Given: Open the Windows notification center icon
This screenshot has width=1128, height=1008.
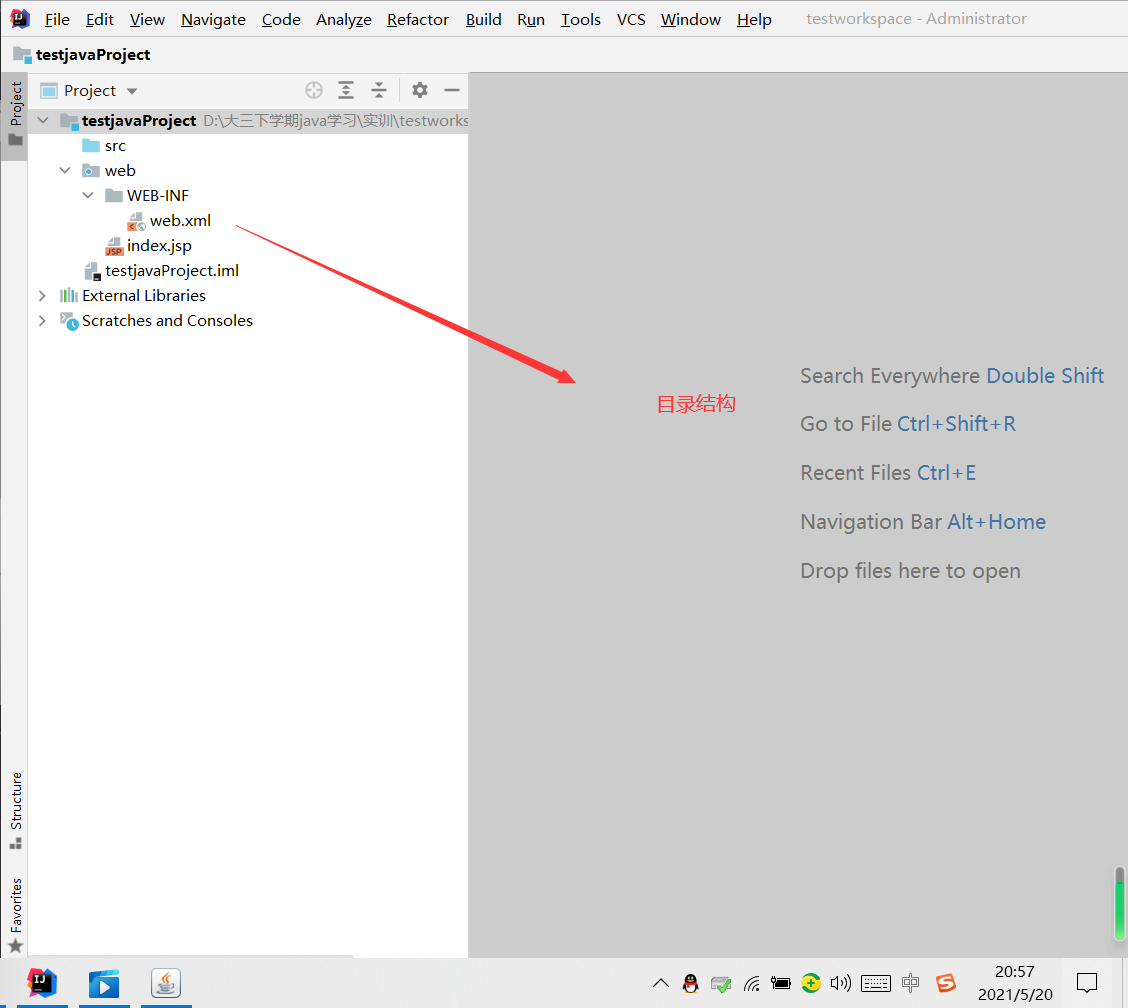Looking at the screenshot, I should [1086, 983].
